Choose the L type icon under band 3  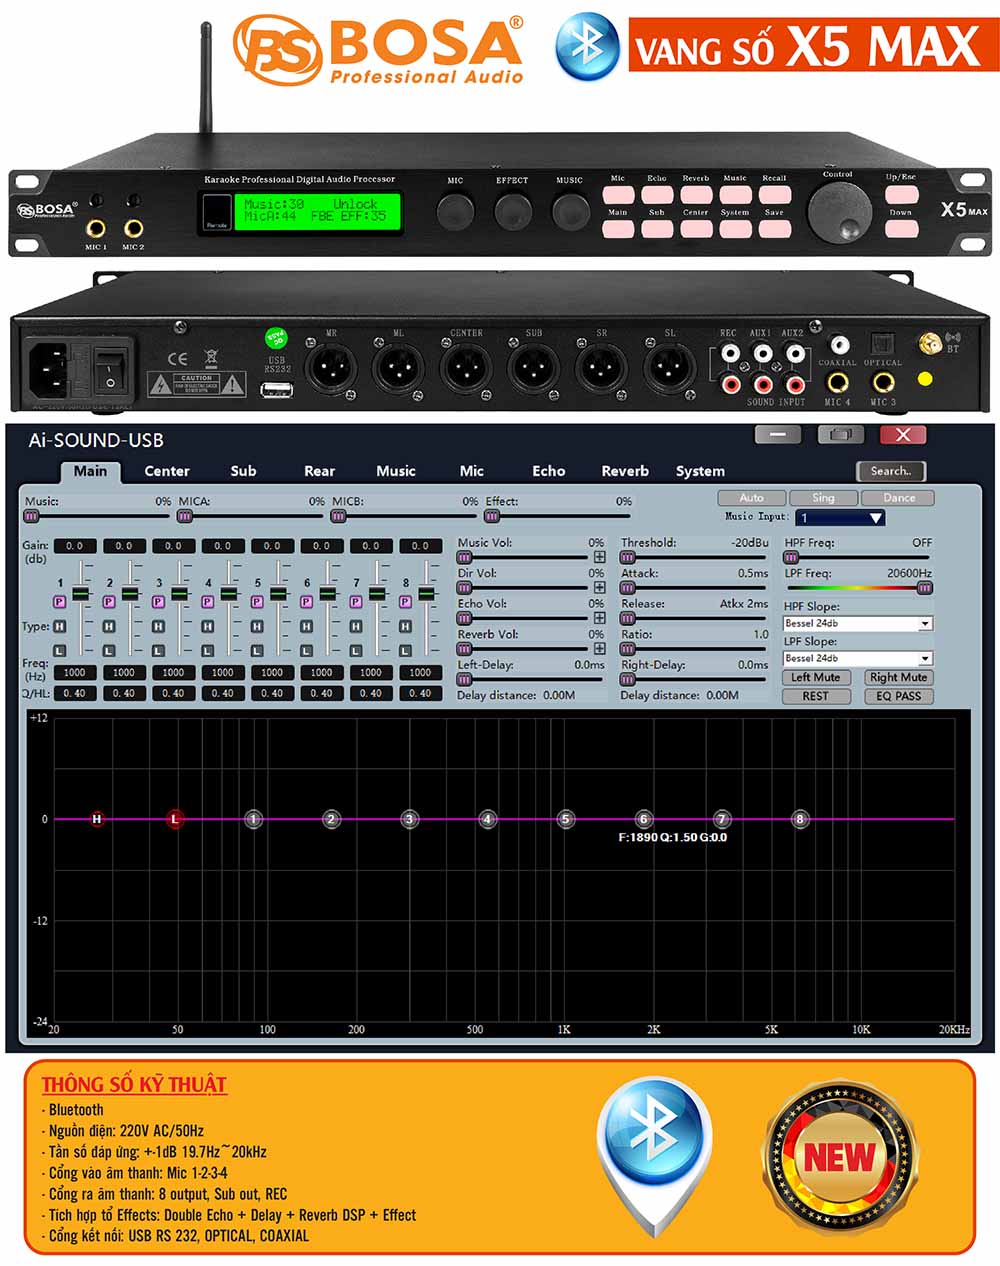[158, 651]
